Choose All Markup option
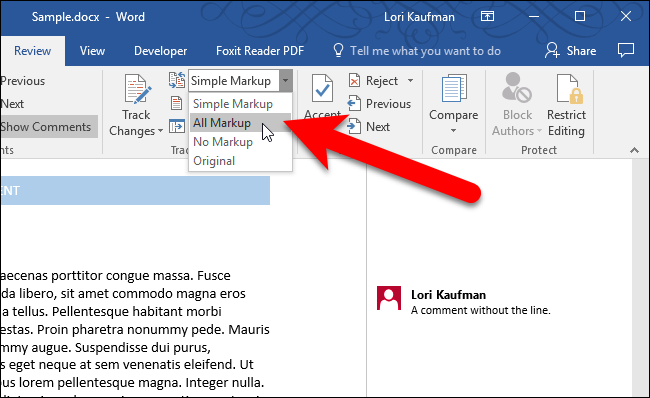The height and width of the screenshot is (398, 650). pyautogui.click(x=240, y=123)
